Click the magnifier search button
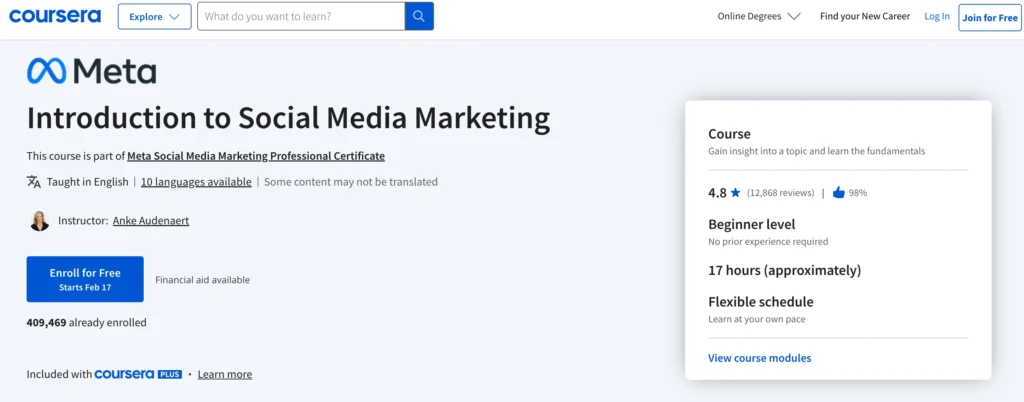The width and height of the screenshot is (1024, 402). 419,16
